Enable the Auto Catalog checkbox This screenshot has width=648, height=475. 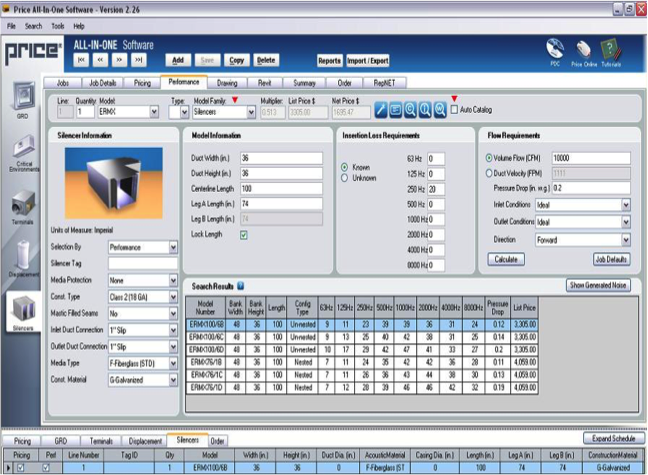tap(454, 110)
